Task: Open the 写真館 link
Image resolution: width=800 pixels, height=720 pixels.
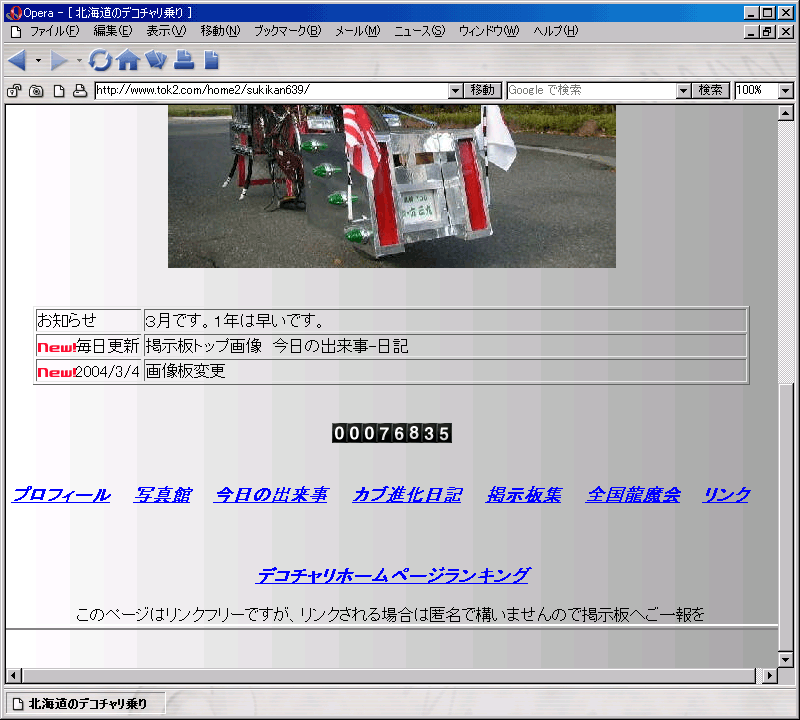Action: click(x=163, y=494)
